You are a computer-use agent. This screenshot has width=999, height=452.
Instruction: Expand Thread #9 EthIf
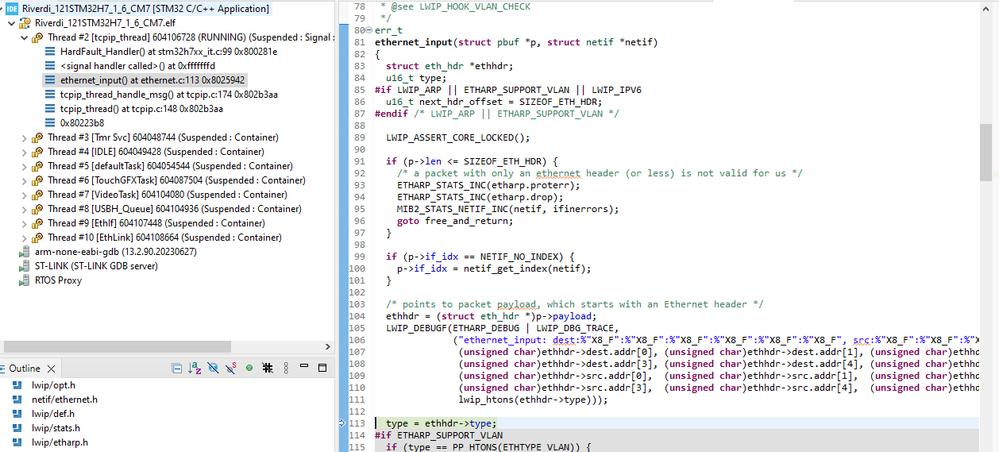pyautogui.click(x=24, y=223)
